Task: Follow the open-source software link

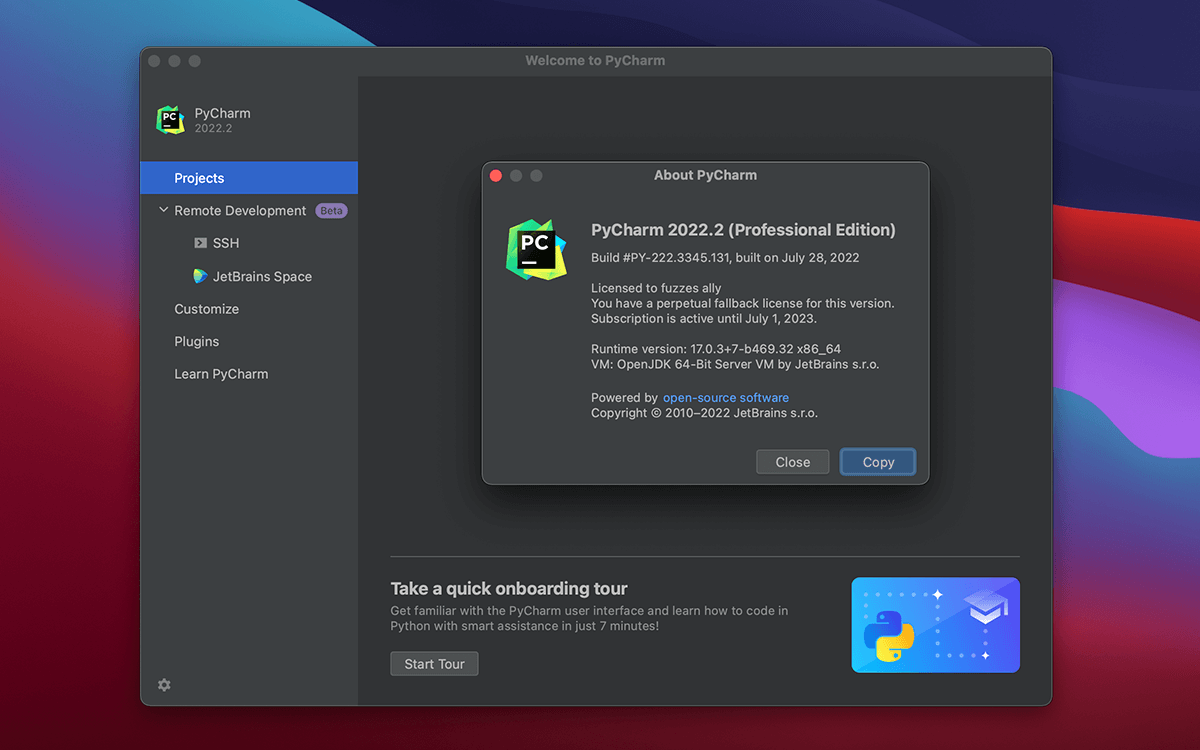Action: tap(726, 398)
